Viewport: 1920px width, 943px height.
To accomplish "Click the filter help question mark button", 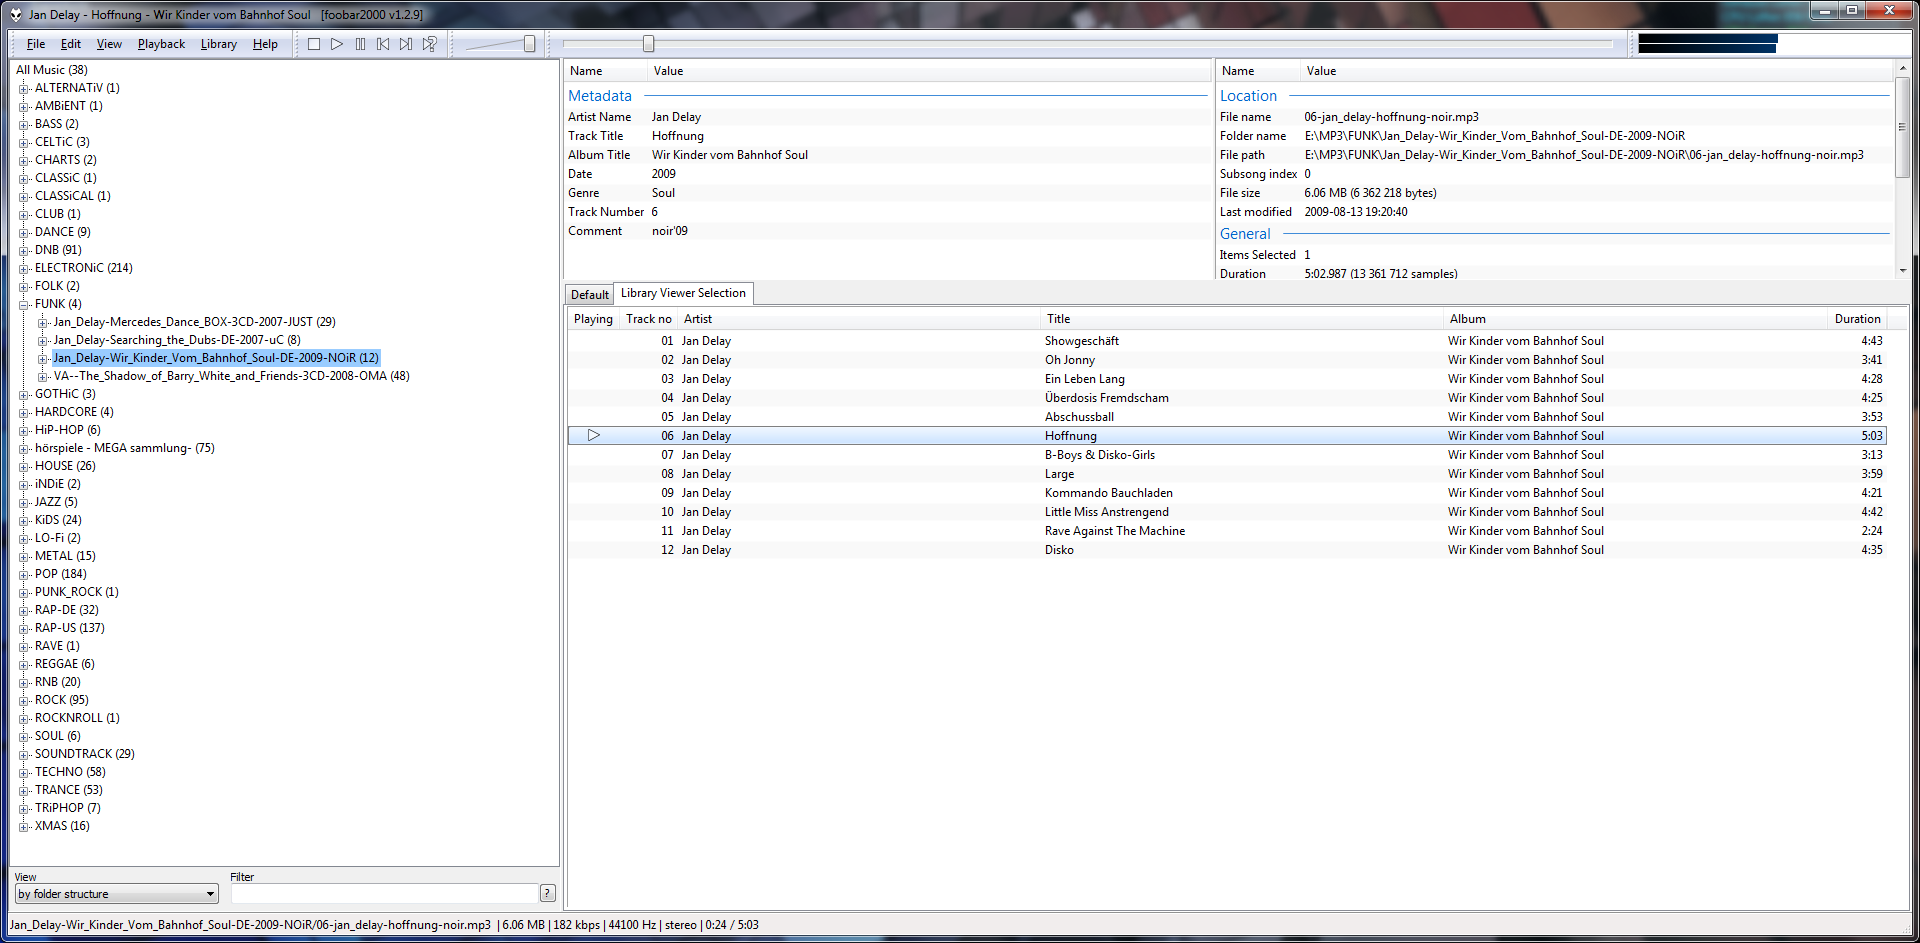I will (x=547, y=893).
